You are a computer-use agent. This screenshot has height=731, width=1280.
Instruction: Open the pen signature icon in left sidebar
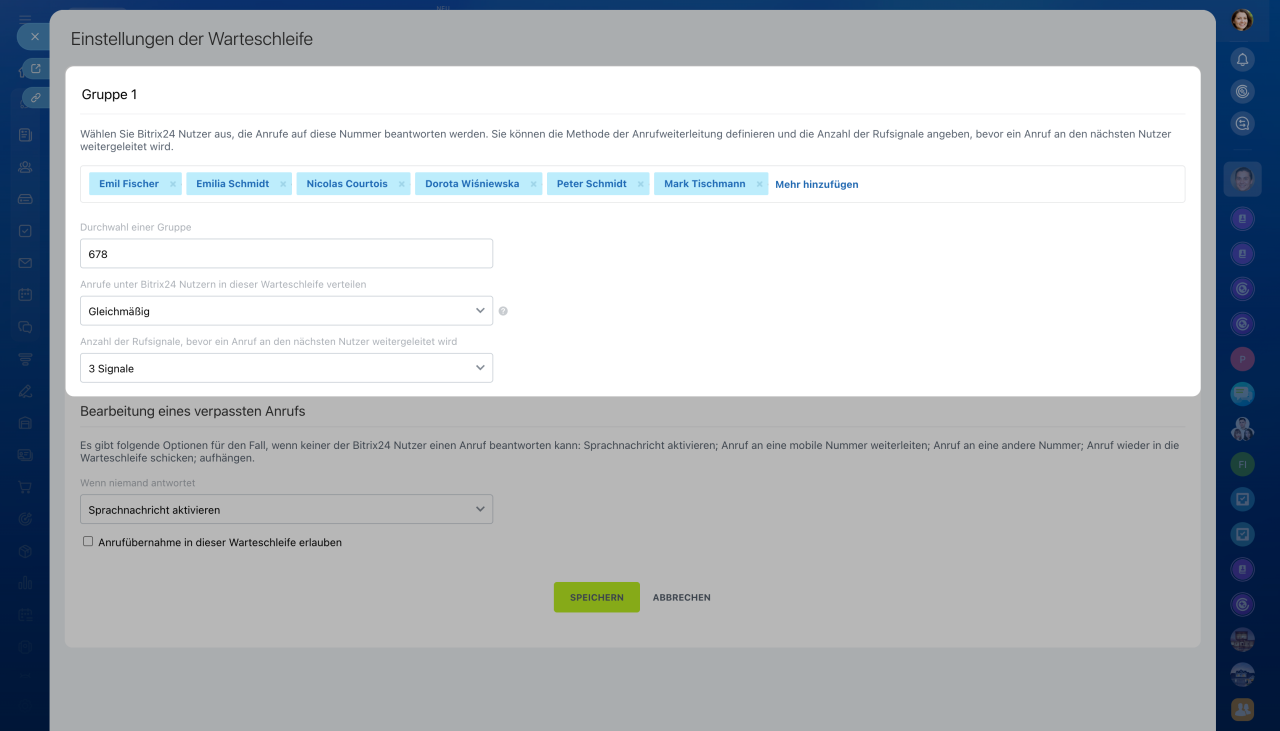tap(25, 391)
